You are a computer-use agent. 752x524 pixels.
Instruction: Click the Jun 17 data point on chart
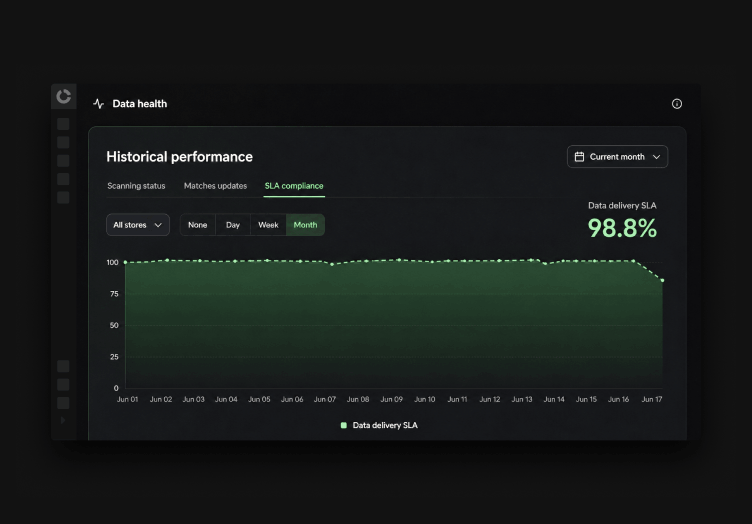point(662,280)
